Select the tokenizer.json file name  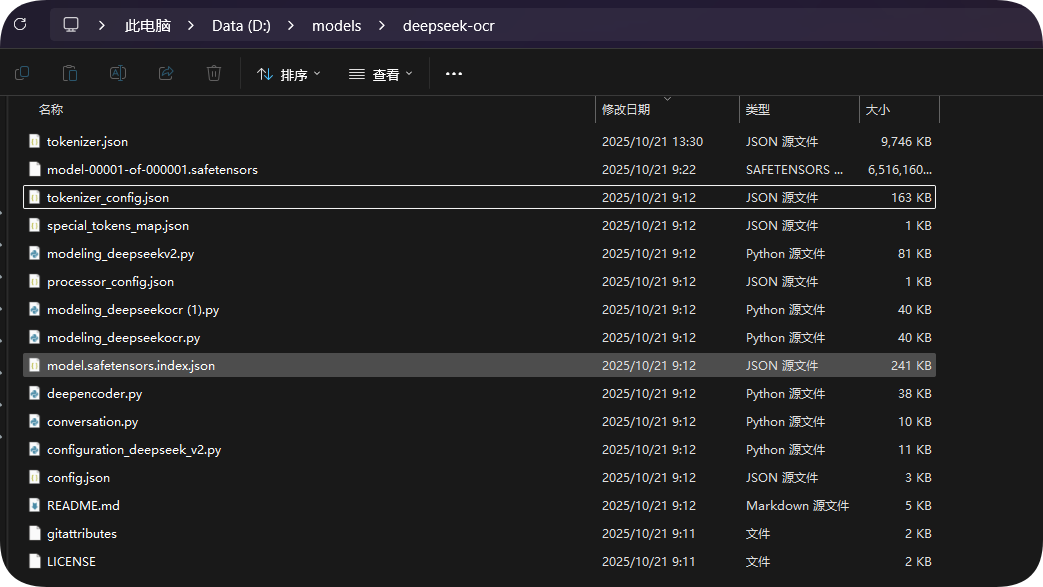[x=87, y=142]
